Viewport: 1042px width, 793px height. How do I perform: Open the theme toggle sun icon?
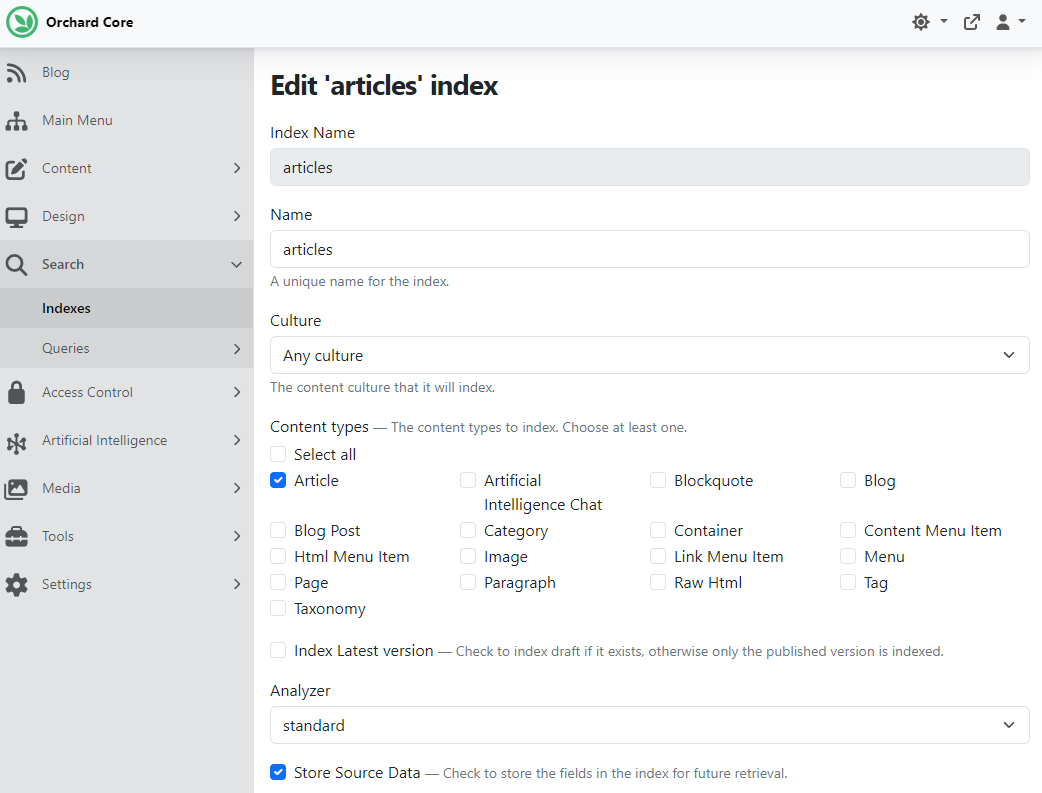(920, 22)
